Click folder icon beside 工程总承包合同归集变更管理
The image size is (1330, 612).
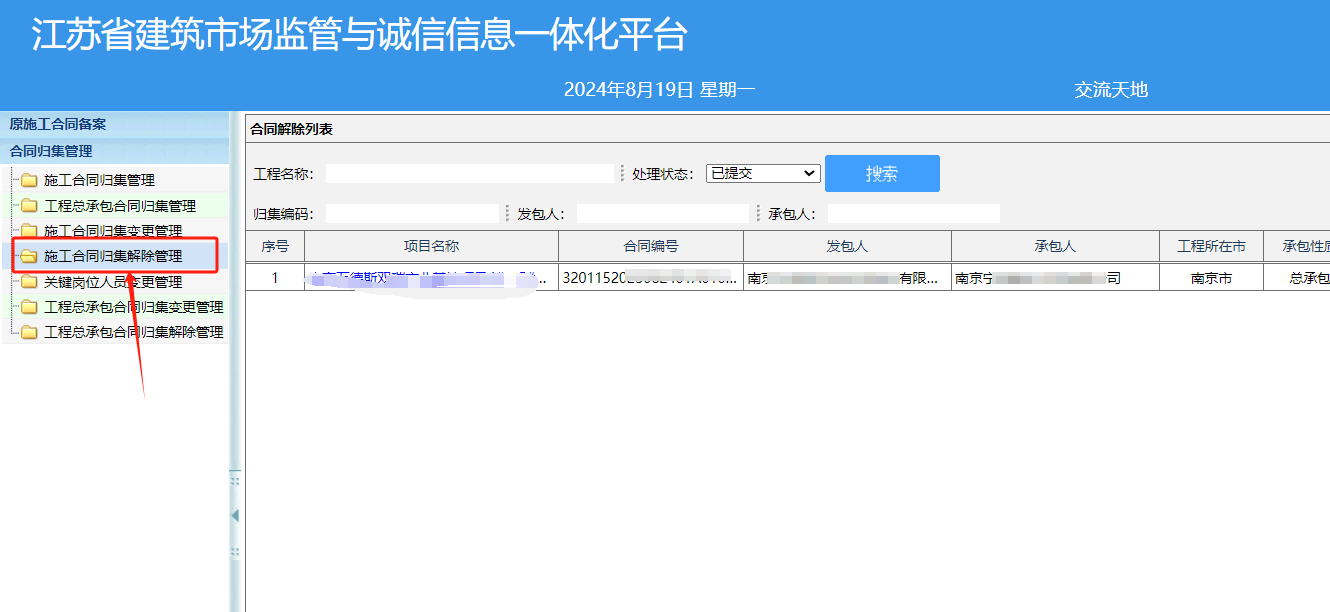pyautogui.click(x=29, y=307)
